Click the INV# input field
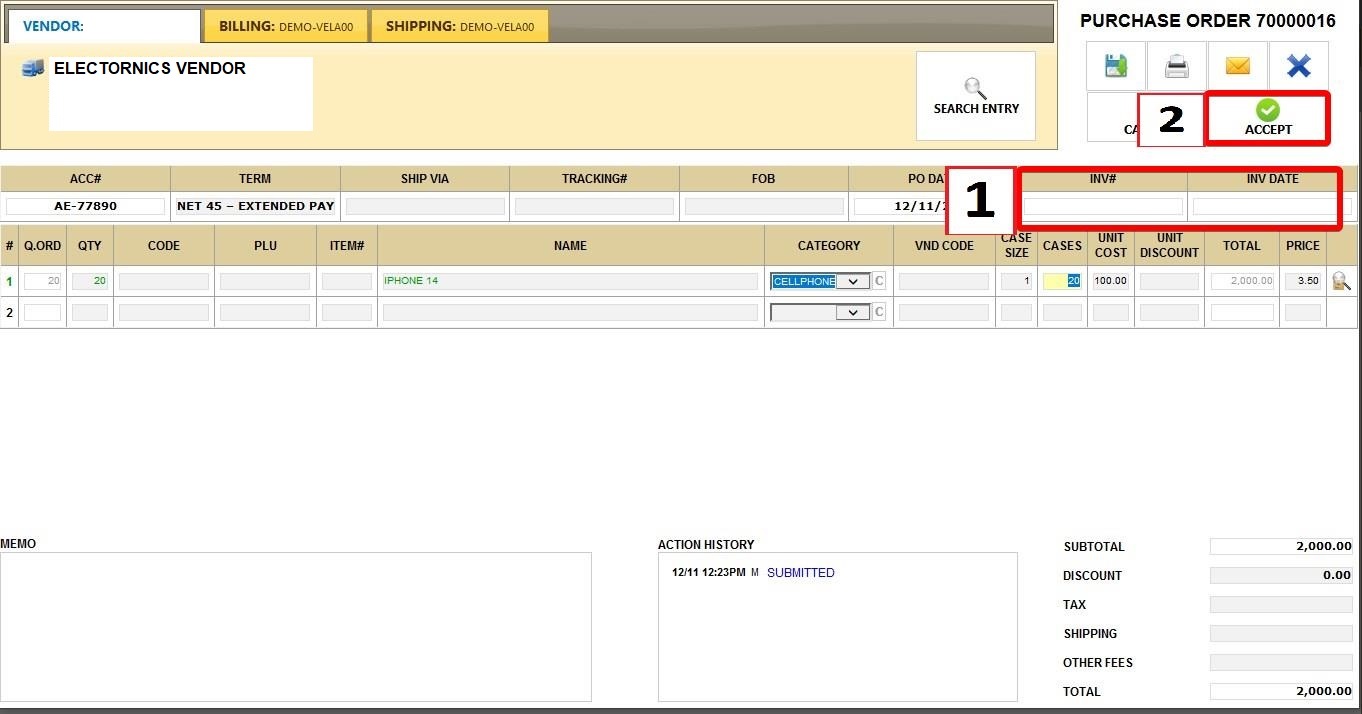This screenshot has width=1362, height=714. (x=1103, y=207)
